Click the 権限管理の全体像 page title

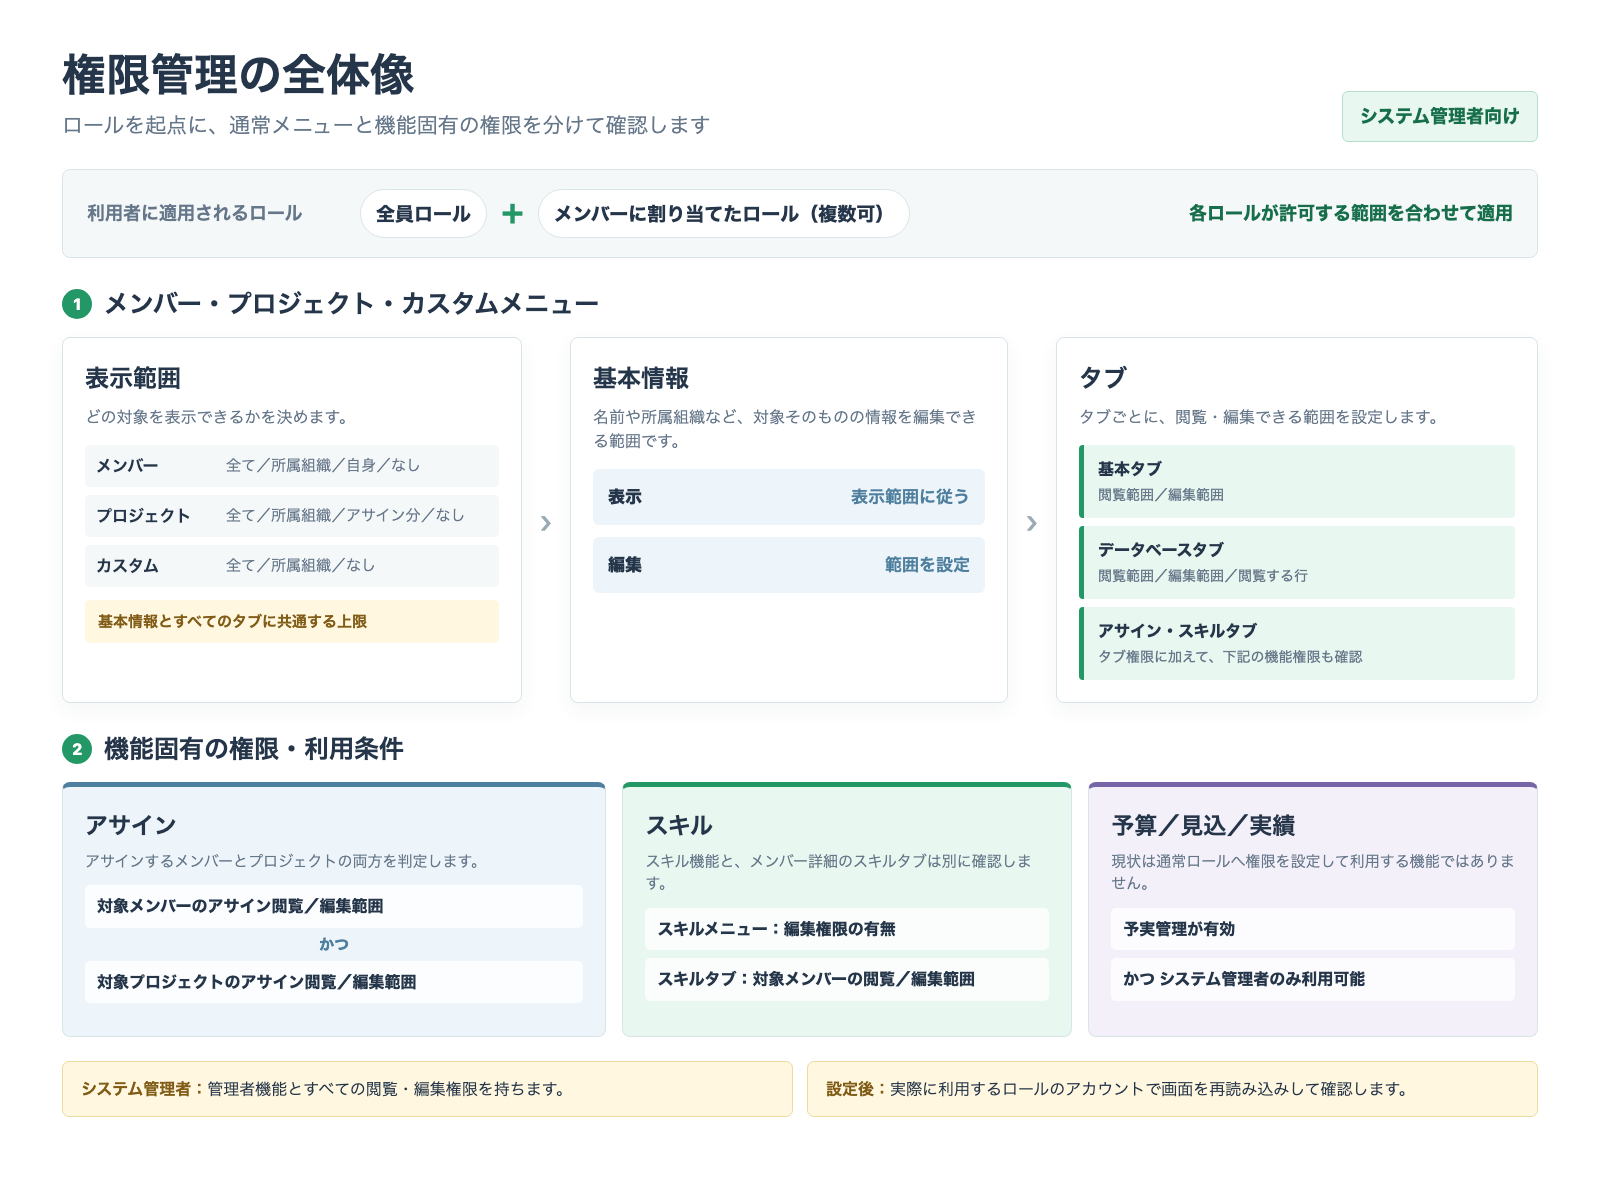[x=238, y=75]
